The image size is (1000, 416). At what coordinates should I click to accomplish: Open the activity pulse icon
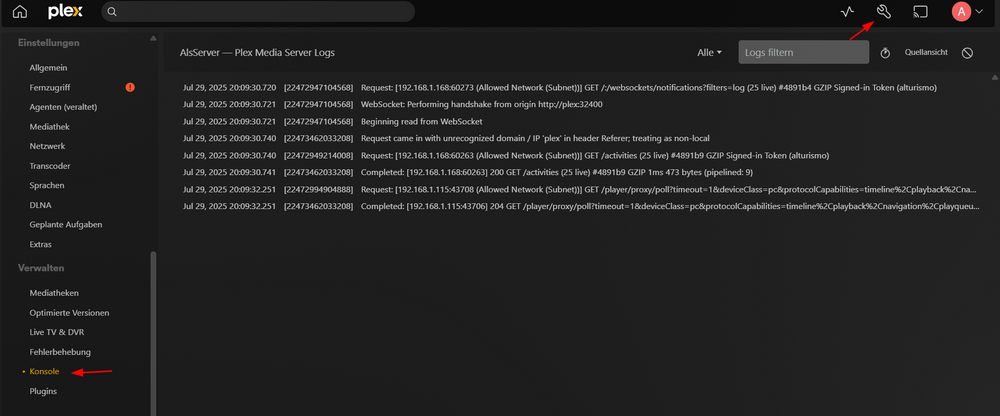pos(847,11)
